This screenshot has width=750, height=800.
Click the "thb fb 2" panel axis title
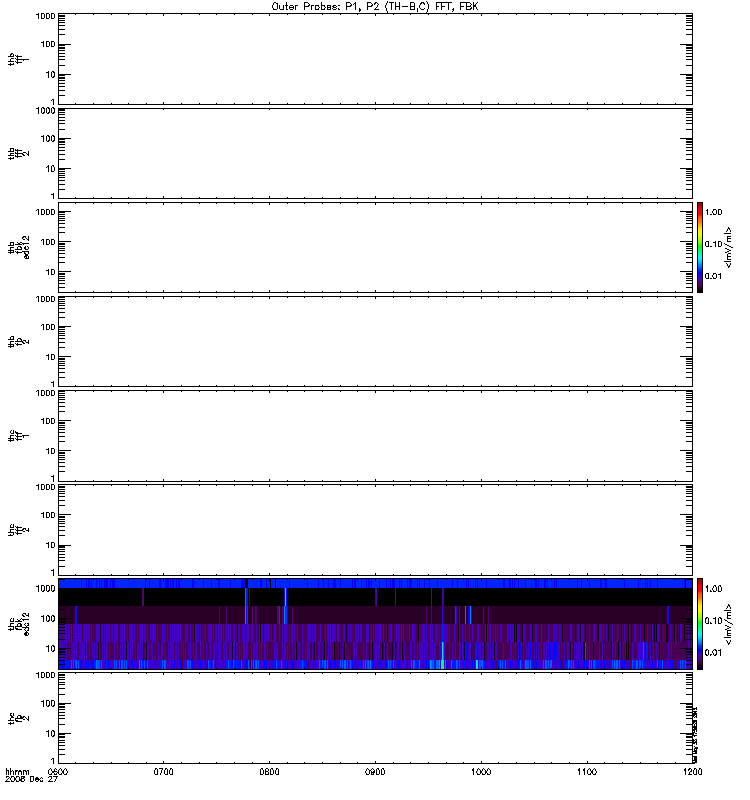[x=18, y=342]
